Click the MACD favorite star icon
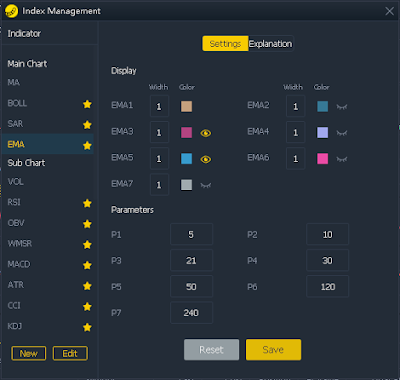The height and width of the screenshot is (380, 400). (x=87, y=265)
